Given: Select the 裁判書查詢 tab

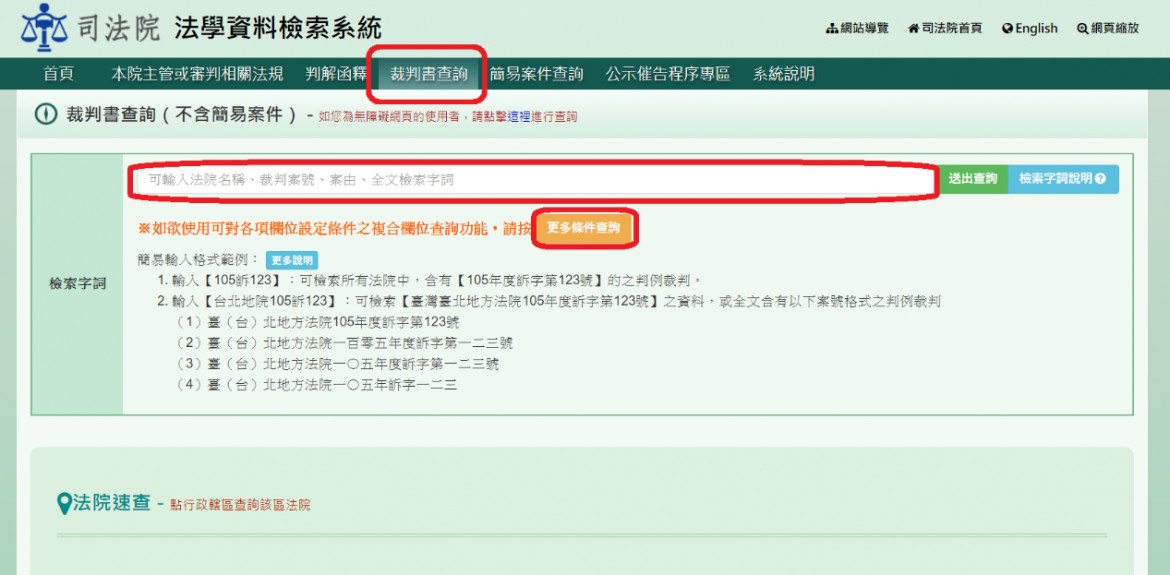Looking at the screenshot, I should [x=428, y=74].
